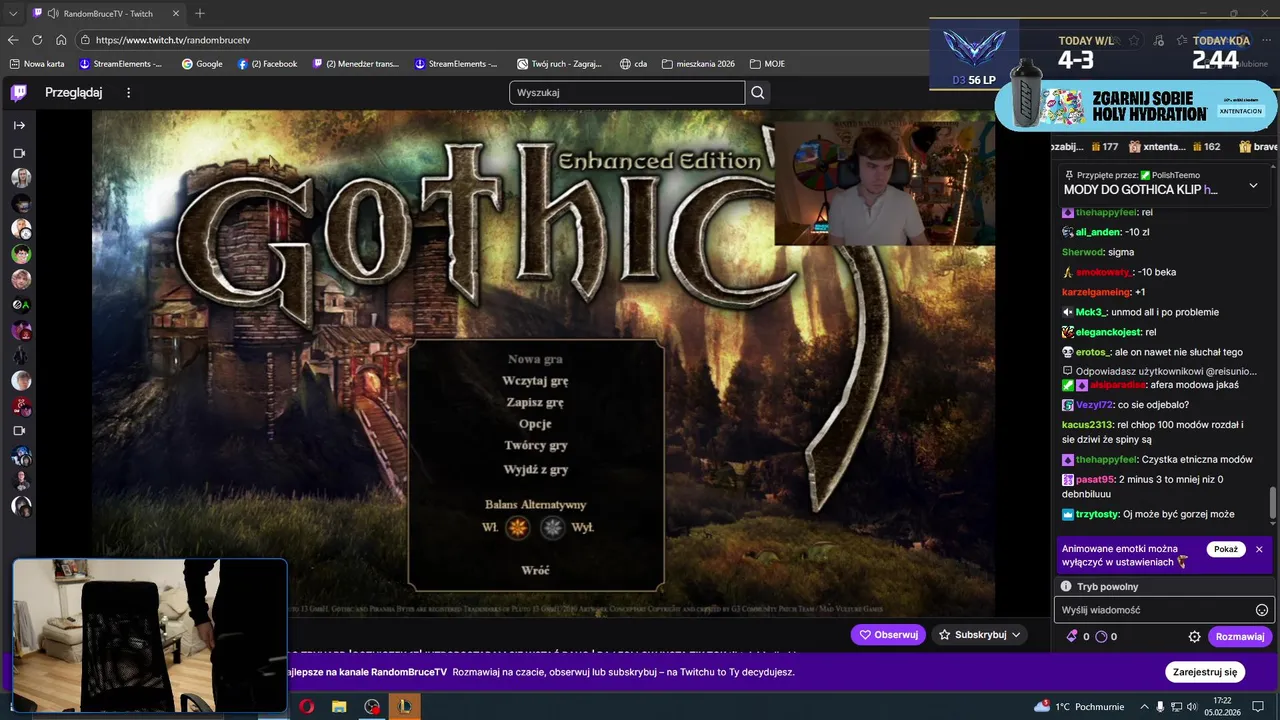
Task: Click chat username Sherwod
Action: (1082, 252)
